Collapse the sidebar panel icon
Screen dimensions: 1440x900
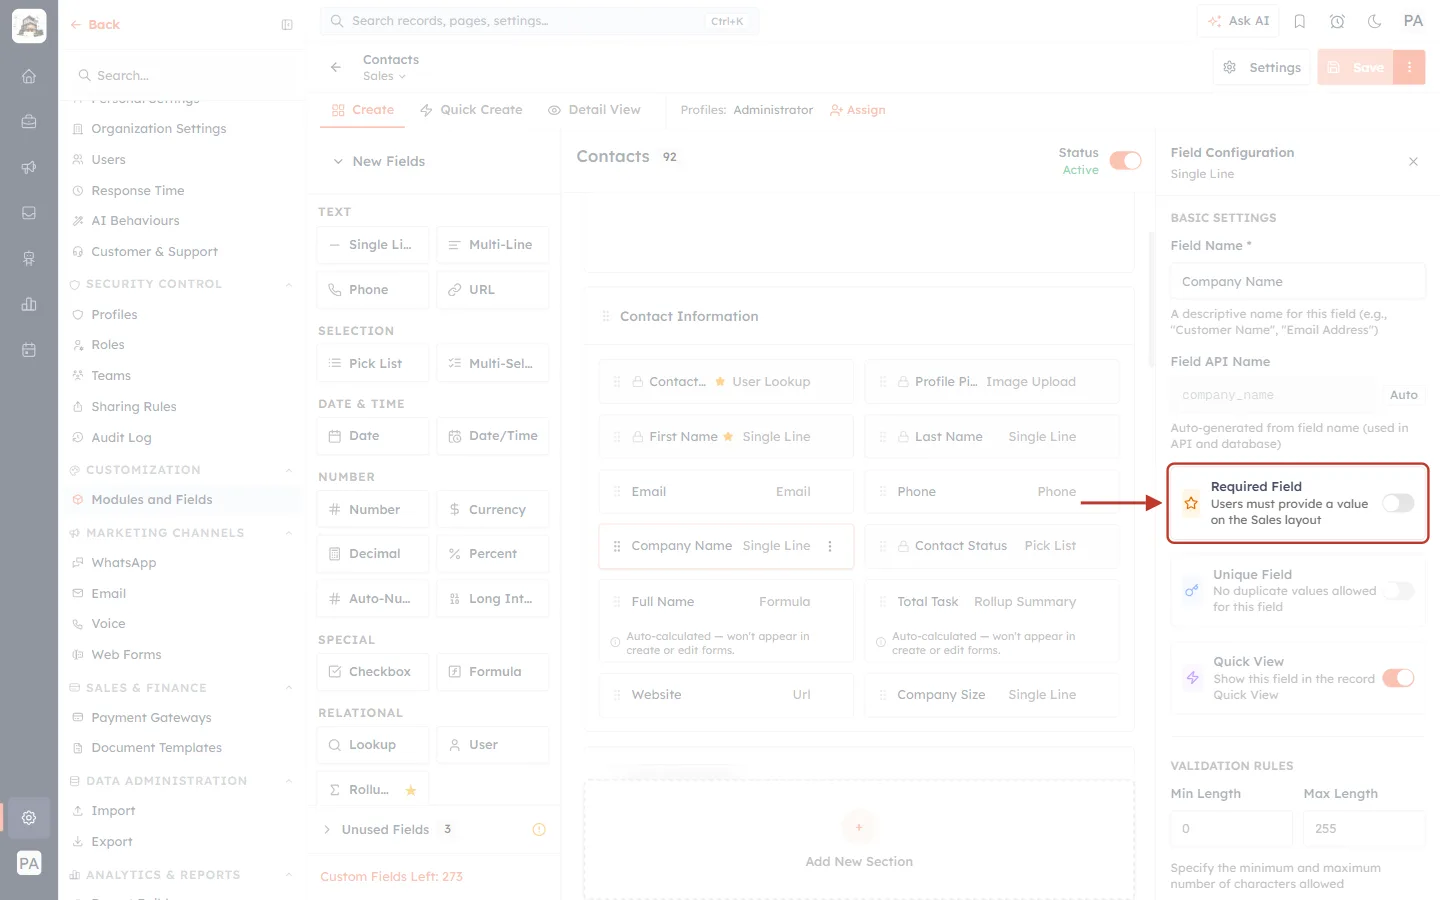tap(287, 25)
